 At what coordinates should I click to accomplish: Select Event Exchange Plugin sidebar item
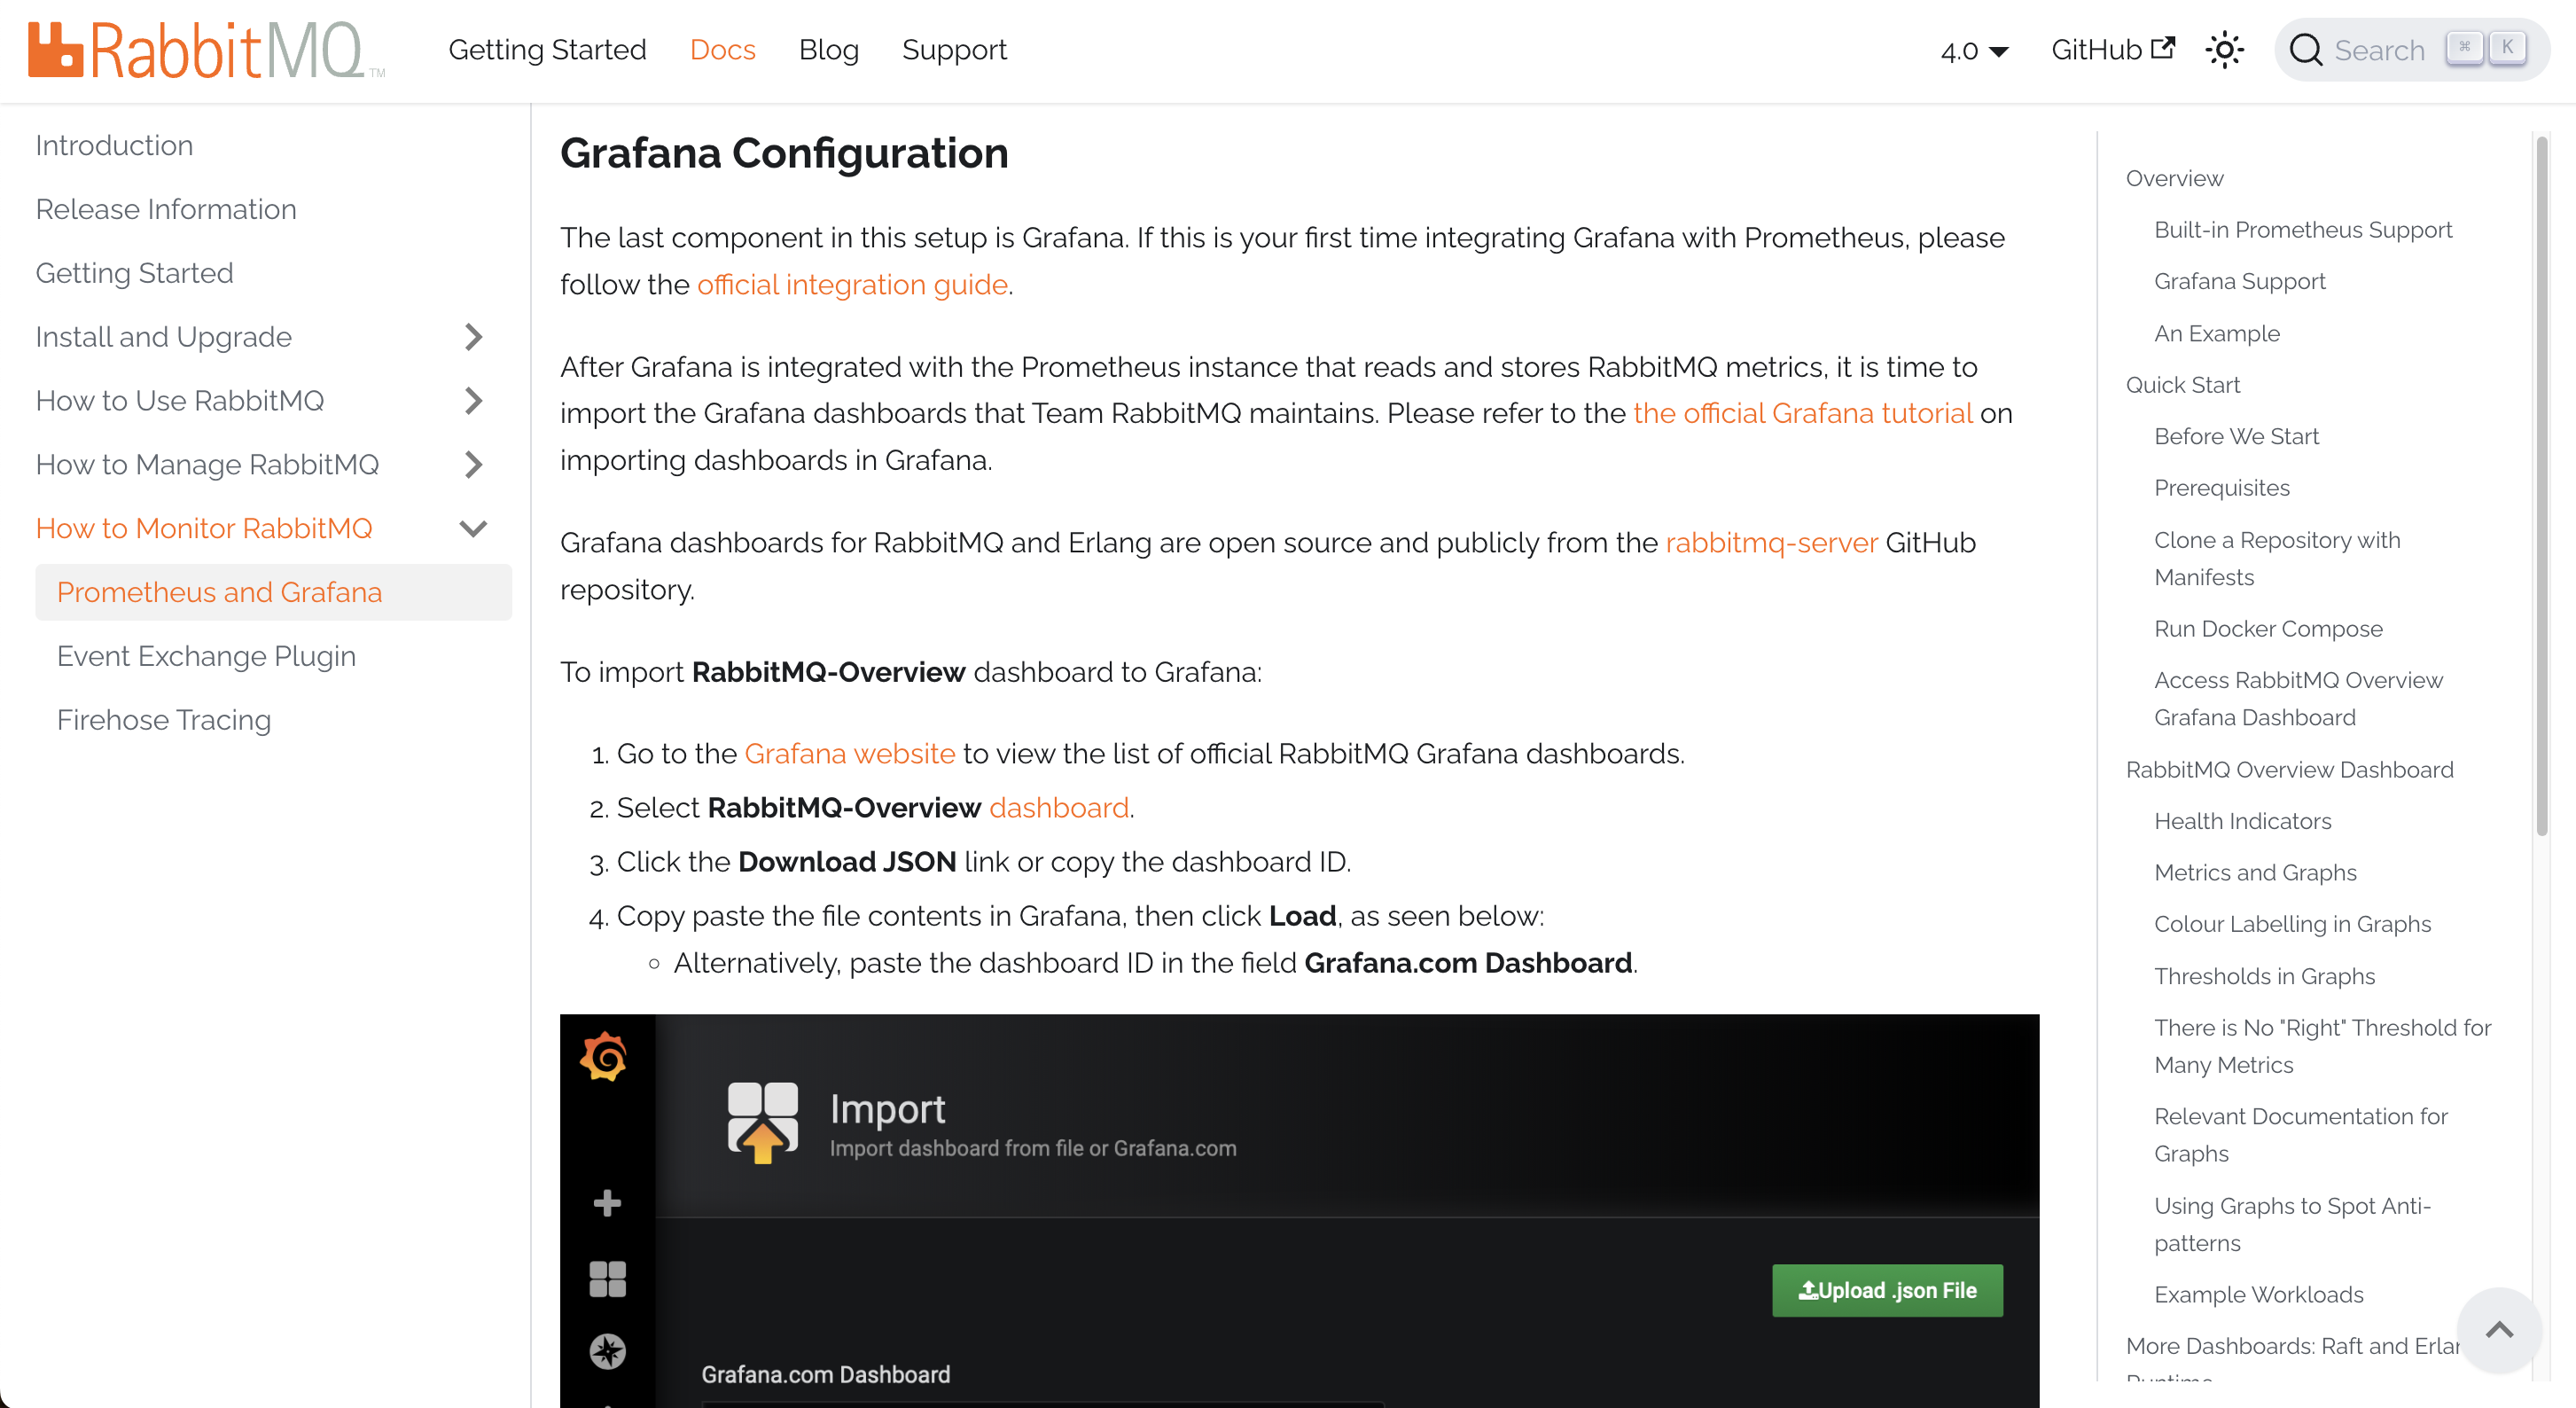(206, 656)
